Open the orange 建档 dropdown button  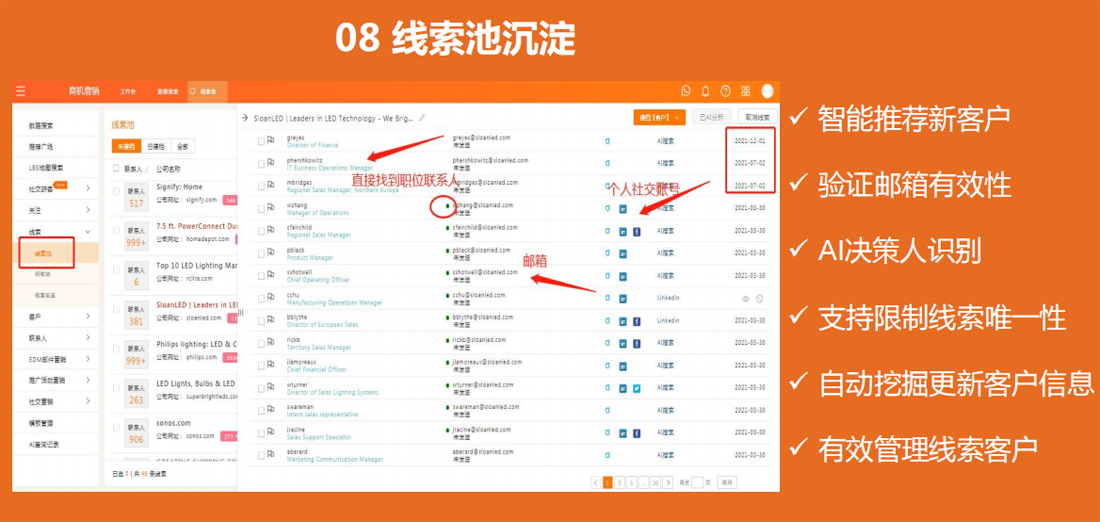coord(659,118)
